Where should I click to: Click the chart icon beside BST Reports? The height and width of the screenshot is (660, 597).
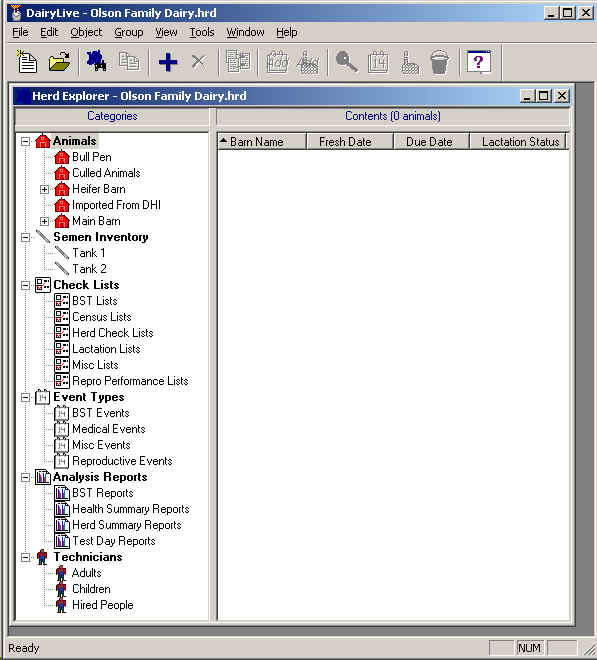[62, 493]
